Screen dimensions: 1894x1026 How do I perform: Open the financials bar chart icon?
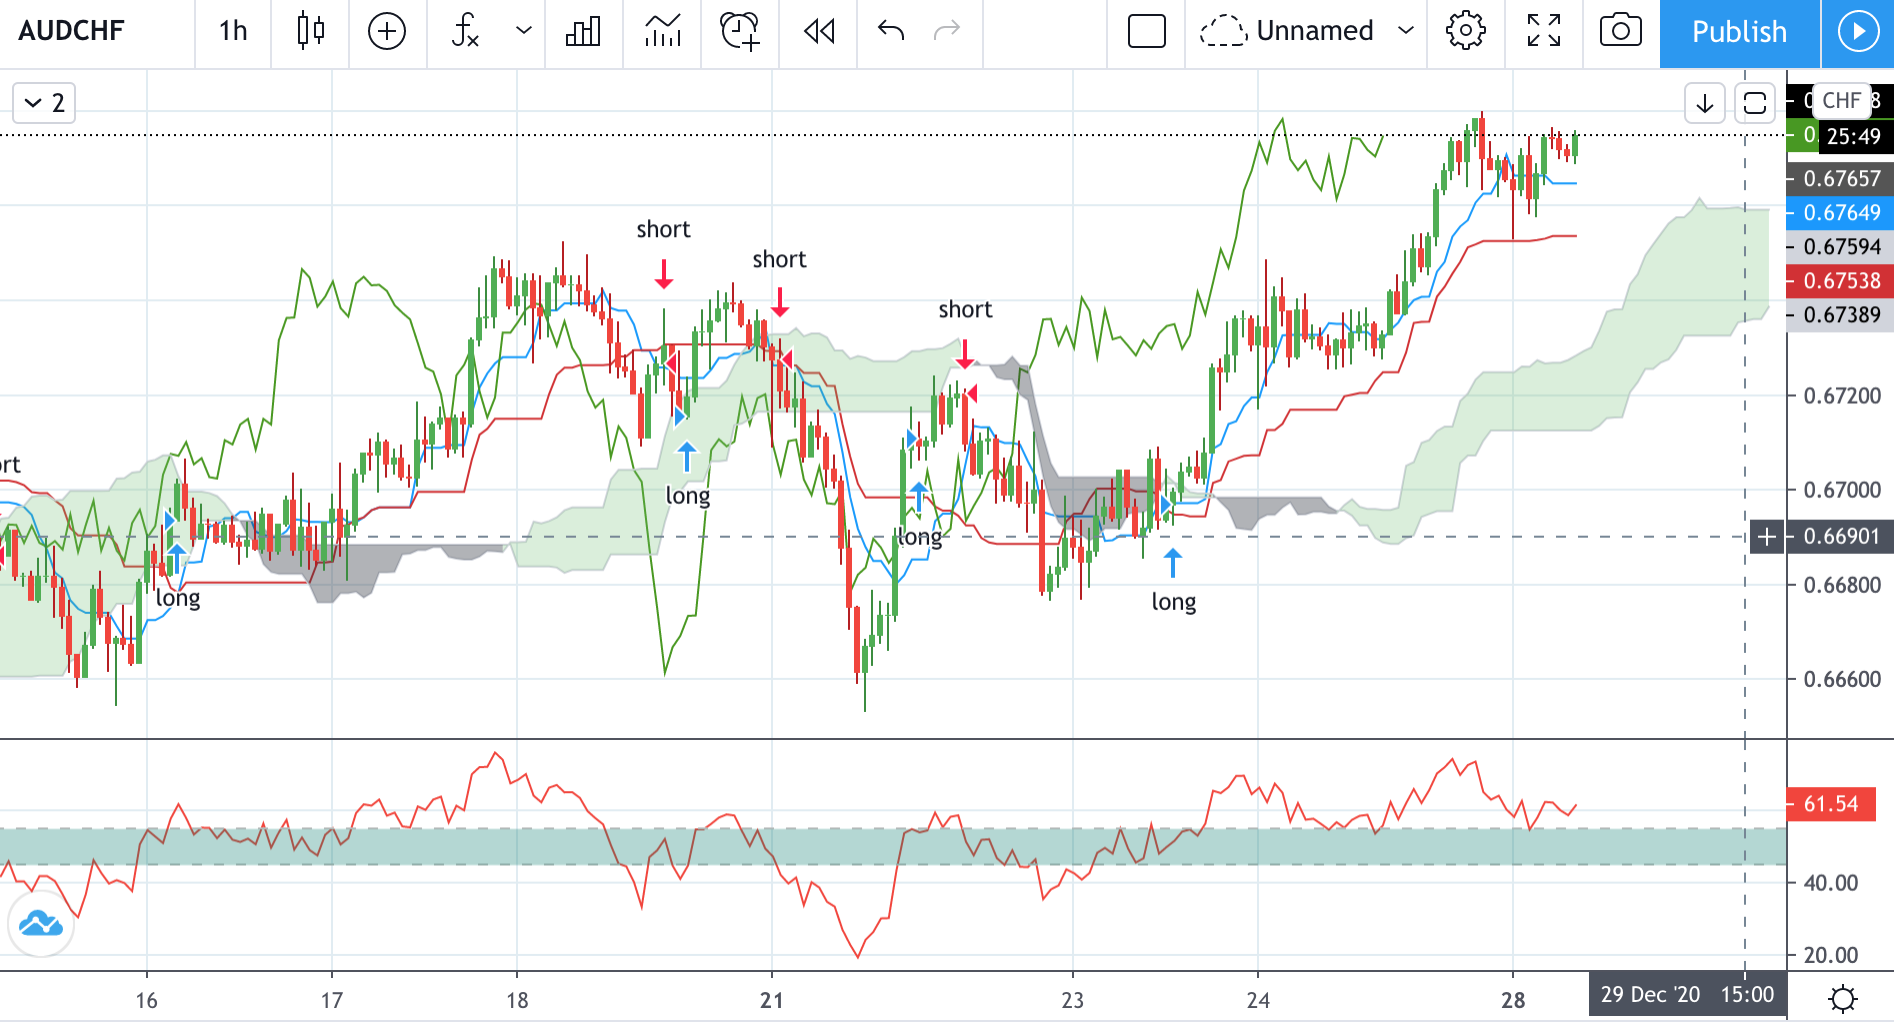point(583,31)
